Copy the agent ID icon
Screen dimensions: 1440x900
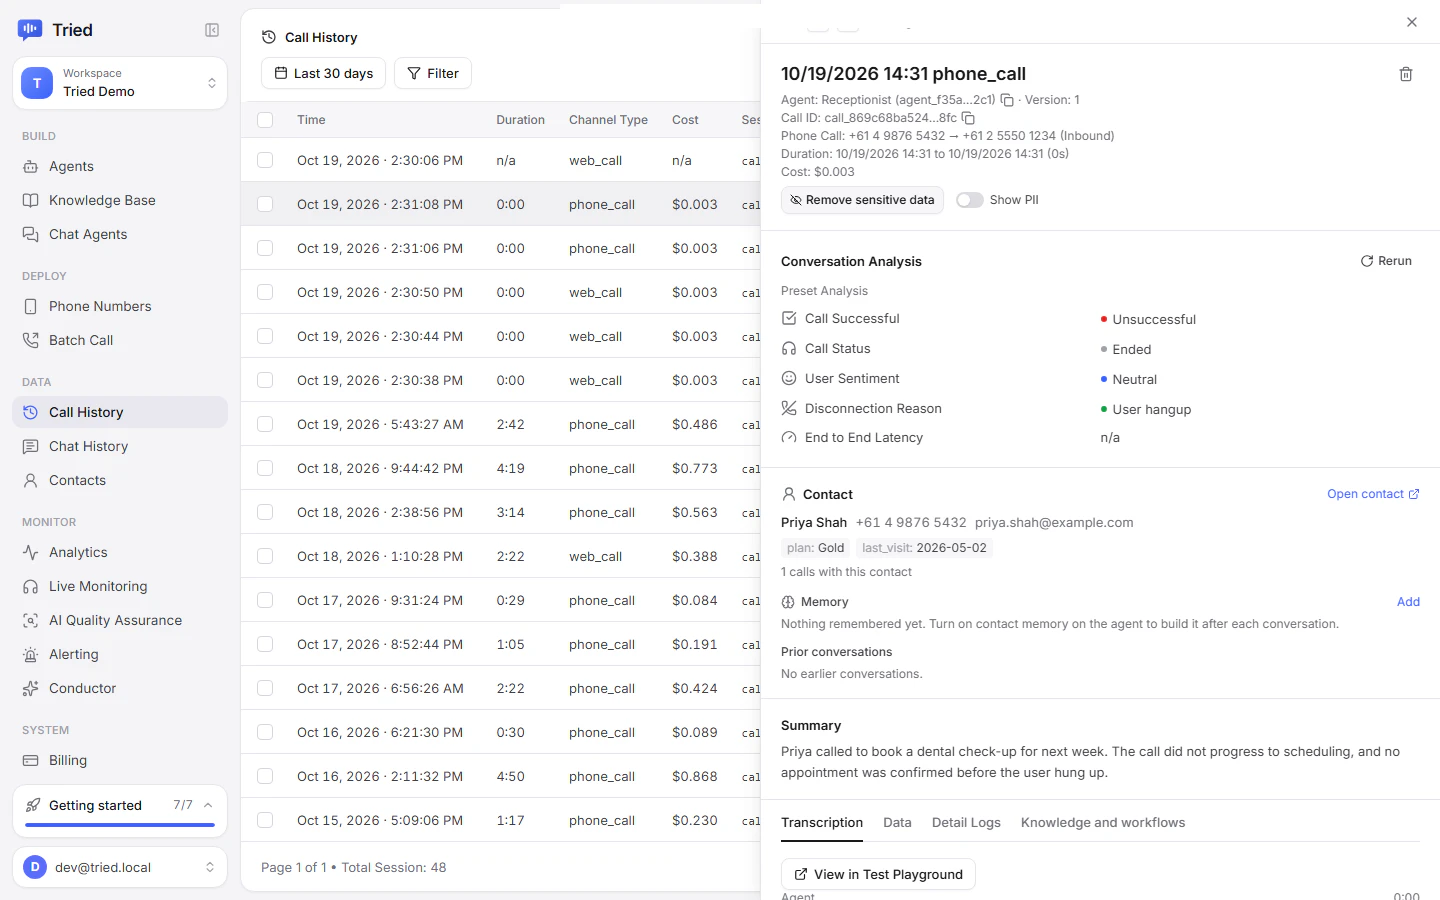(1007, 100)
